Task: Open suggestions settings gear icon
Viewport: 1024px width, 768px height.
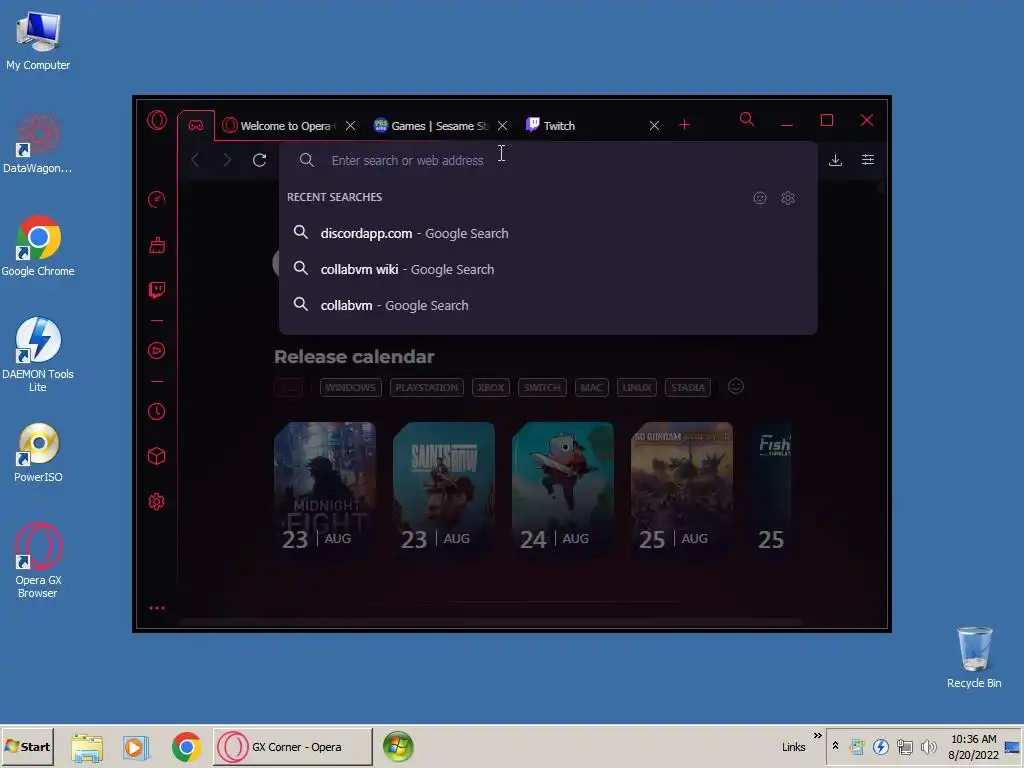Action: pyautogui.click(x=788, y=198)
